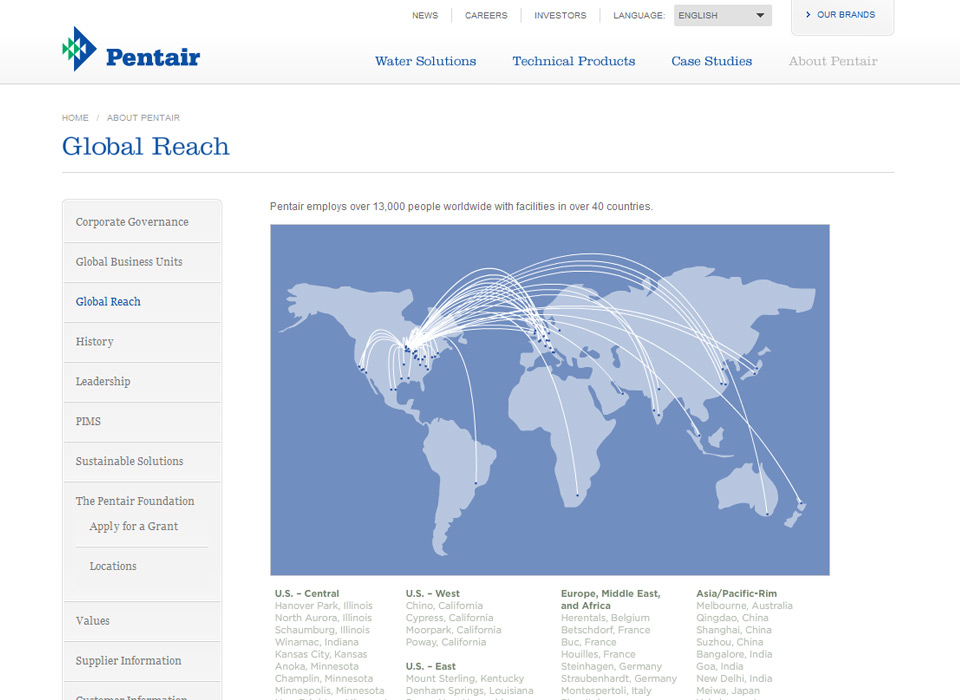The height and width of the screenshot is (700, 960).
Task: Click the U.S. - West heading
Action: coord(432,593)
